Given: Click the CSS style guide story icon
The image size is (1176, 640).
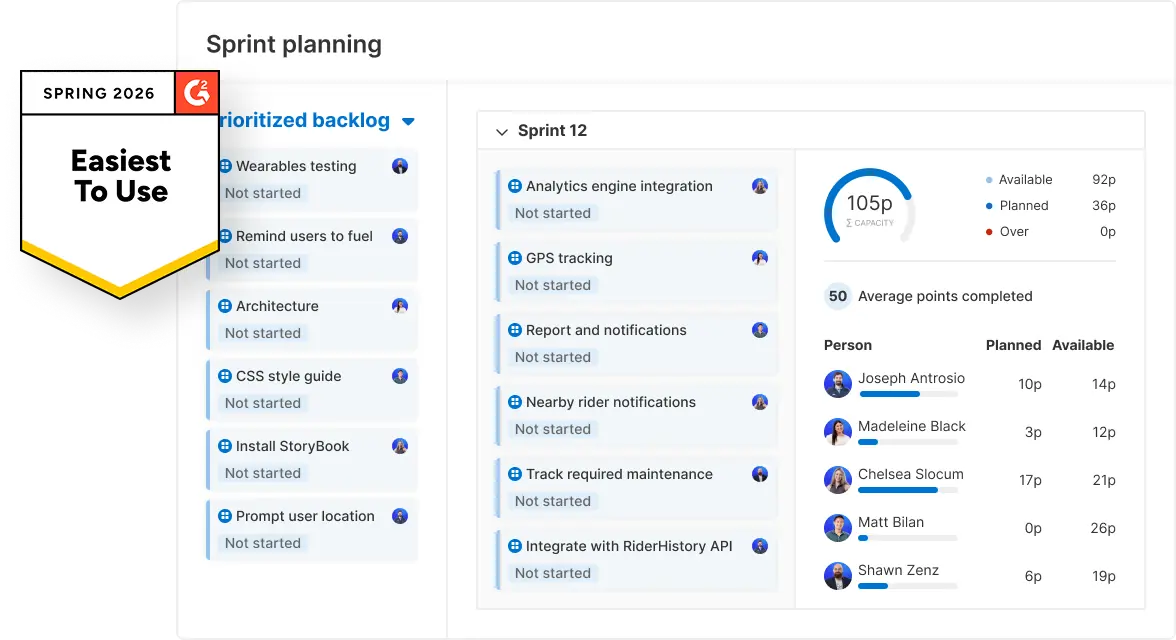Looking at the screenshot, I should [225, 376].
